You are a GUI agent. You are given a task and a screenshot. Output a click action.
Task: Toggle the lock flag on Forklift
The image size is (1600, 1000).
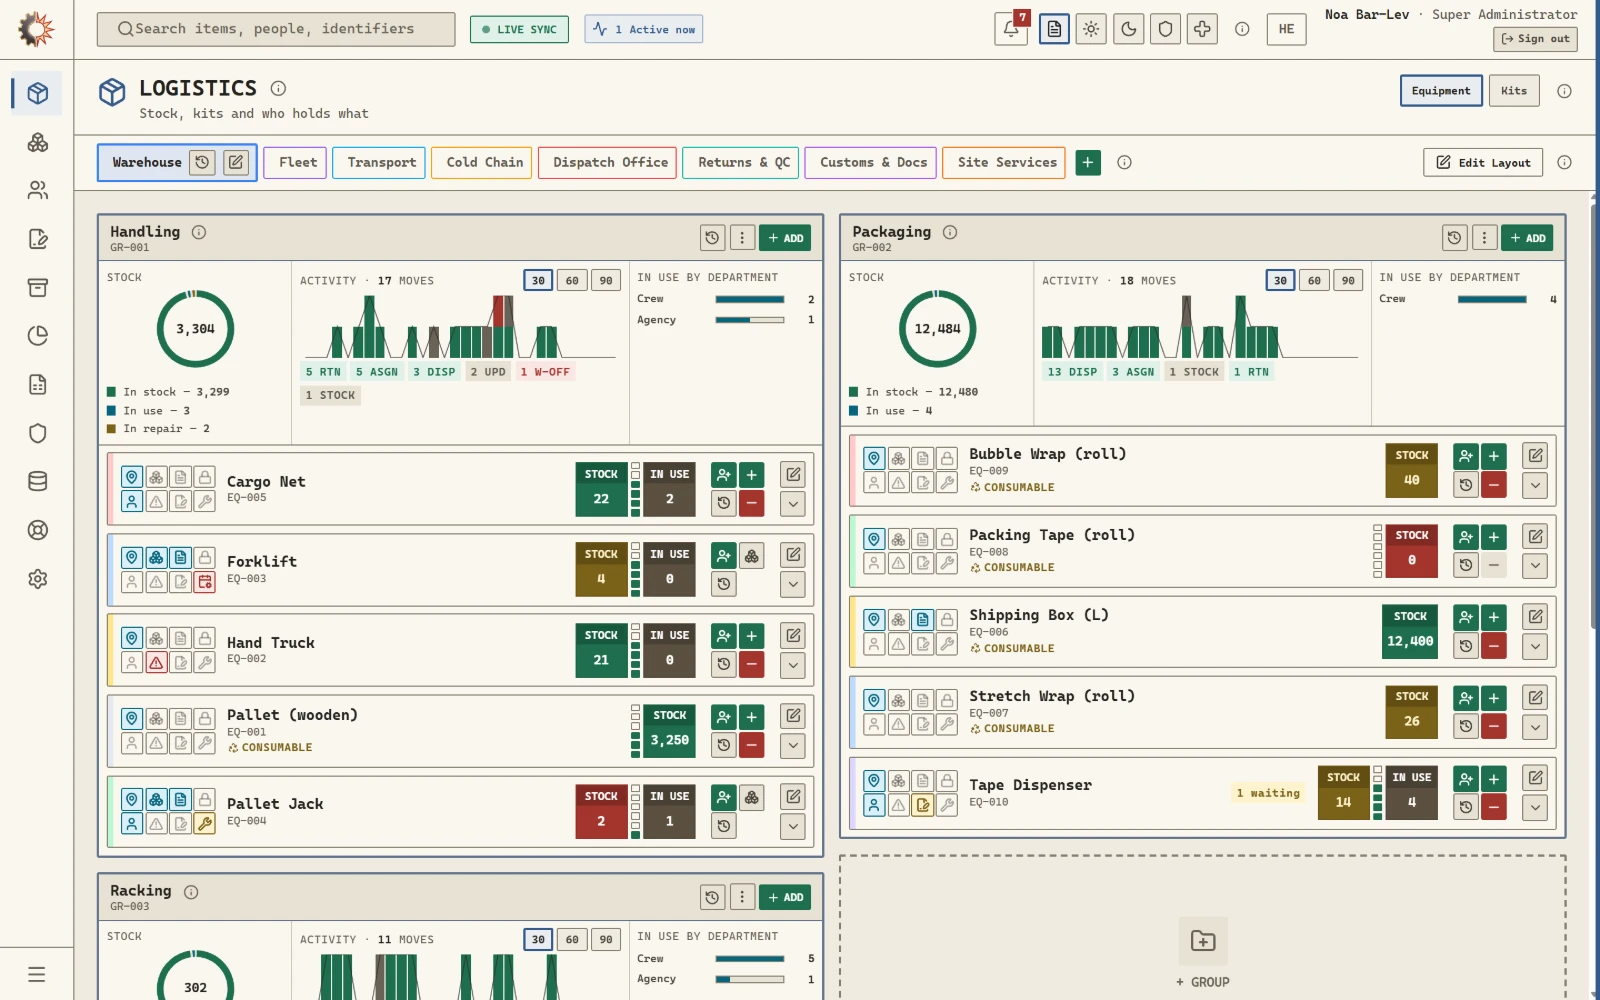(x=204, y=557)
